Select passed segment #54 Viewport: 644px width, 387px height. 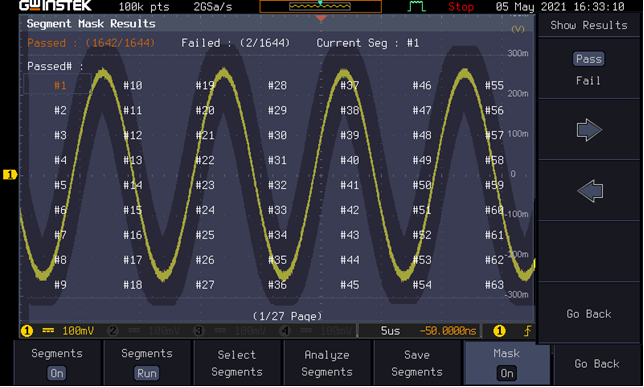[422, 285]
